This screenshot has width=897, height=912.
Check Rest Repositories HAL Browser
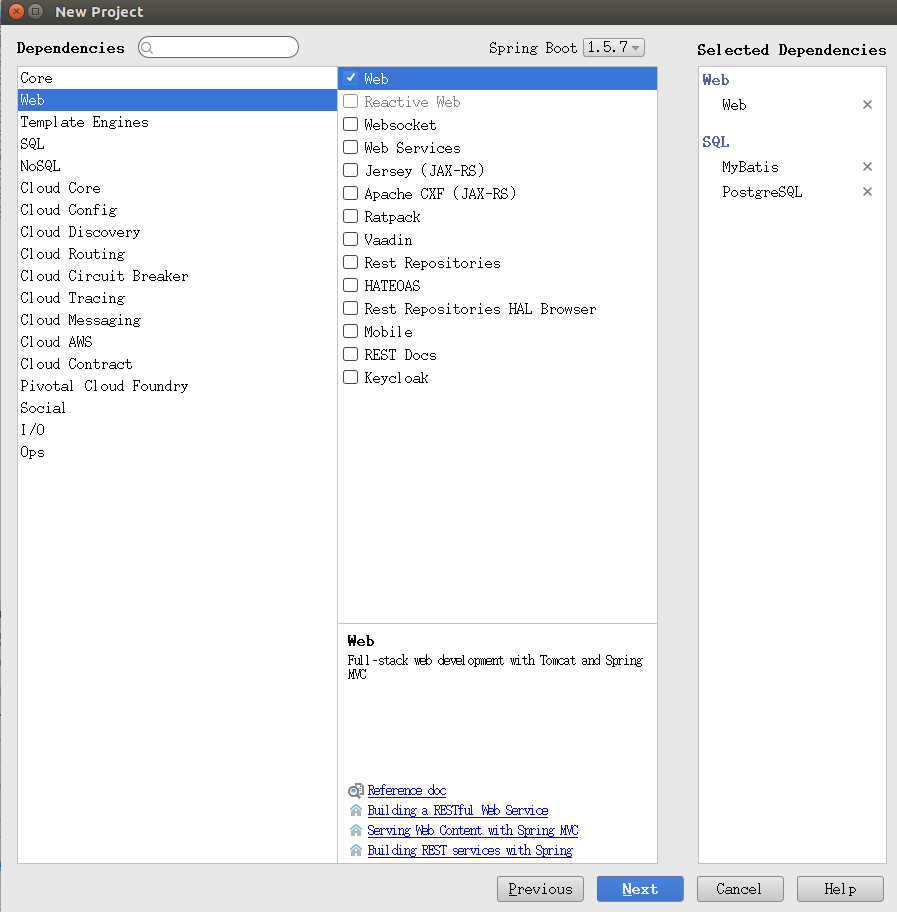click(350, 308)
